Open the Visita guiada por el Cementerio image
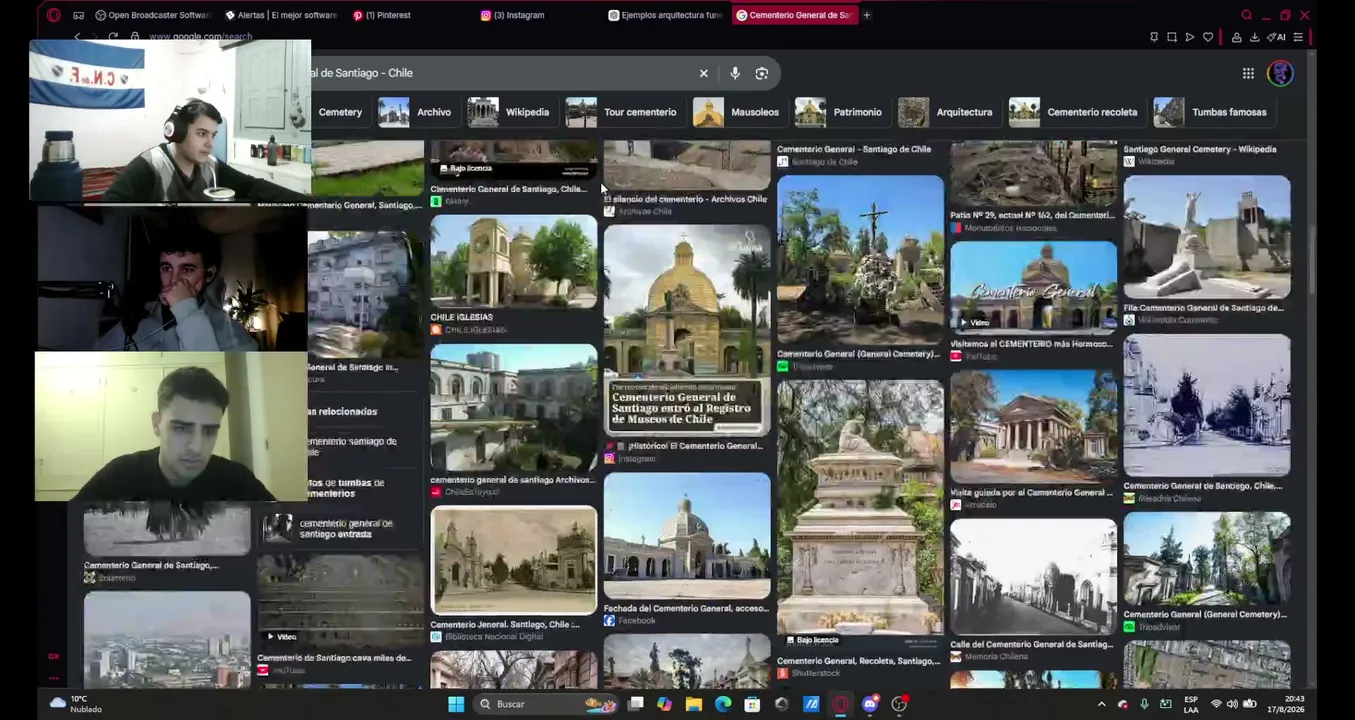Viewport: 1355px width, 720px height. pyautogui.click(x=1033, y=427)
